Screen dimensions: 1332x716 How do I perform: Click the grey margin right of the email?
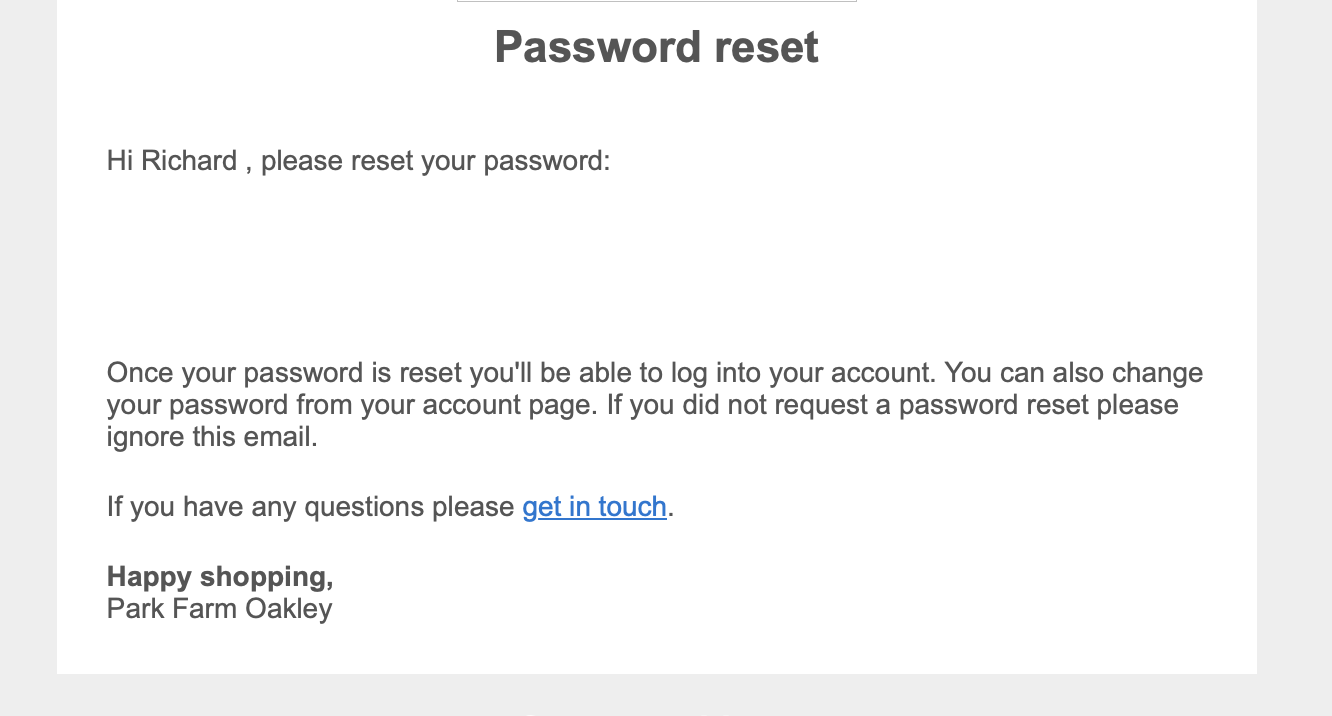1294,350
